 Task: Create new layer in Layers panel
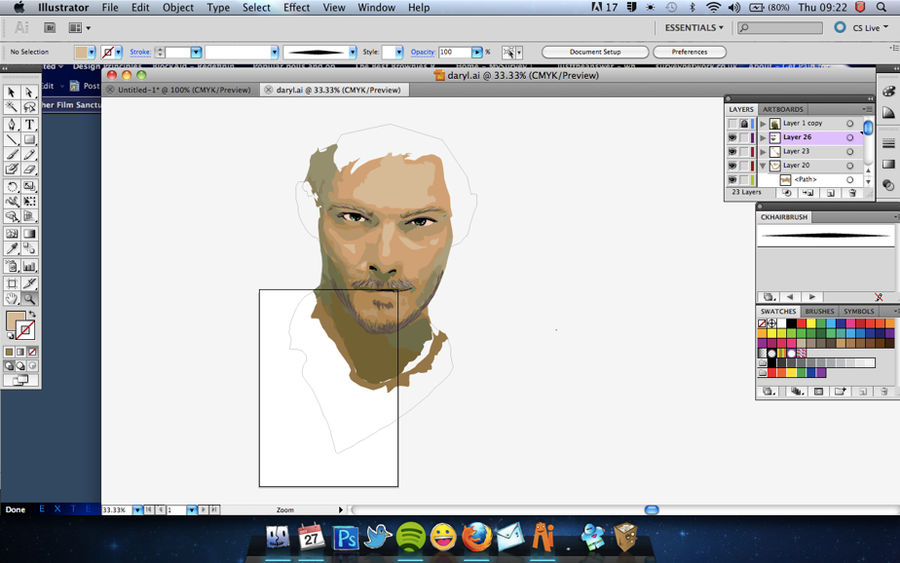point(830,193)
